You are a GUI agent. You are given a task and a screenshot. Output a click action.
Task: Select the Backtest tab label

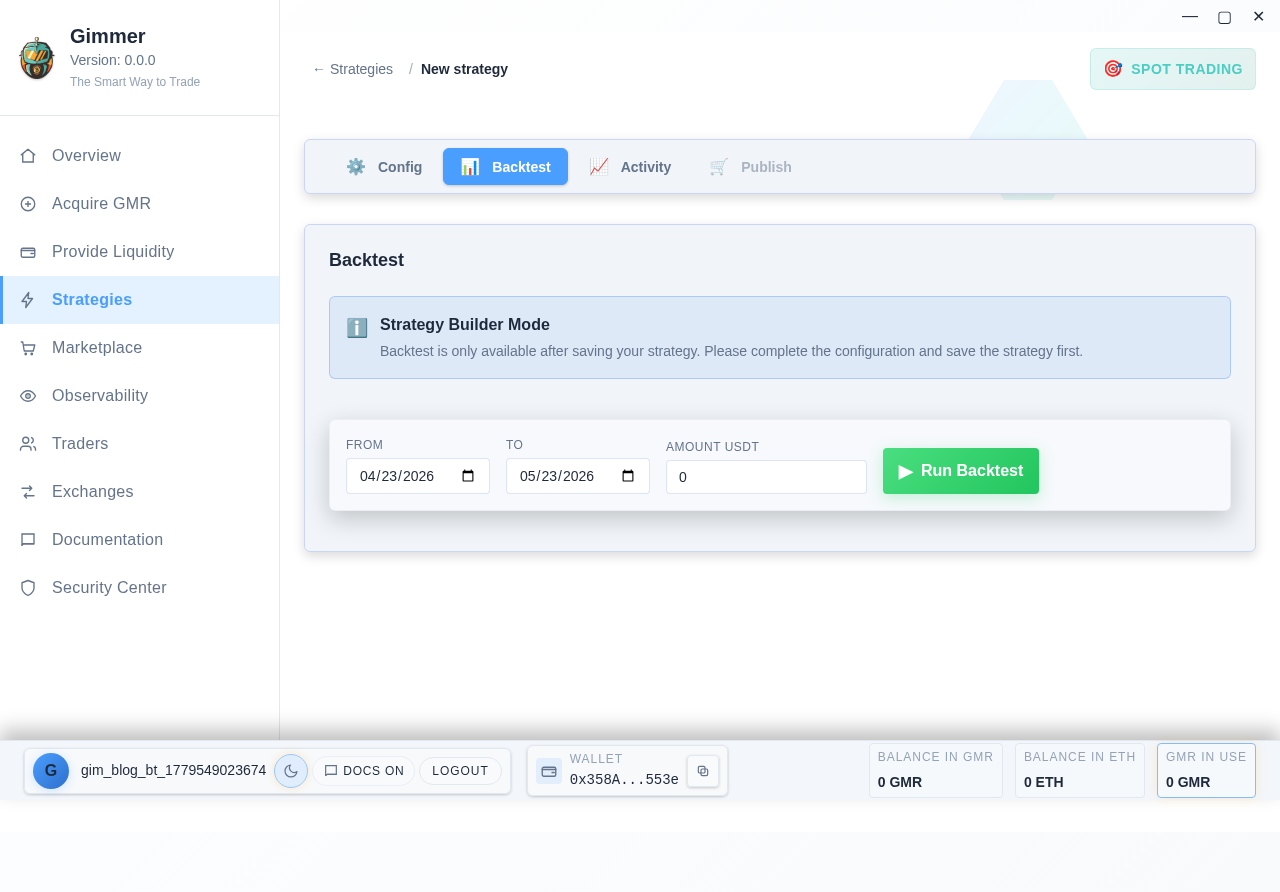click(x=521, y=167)
